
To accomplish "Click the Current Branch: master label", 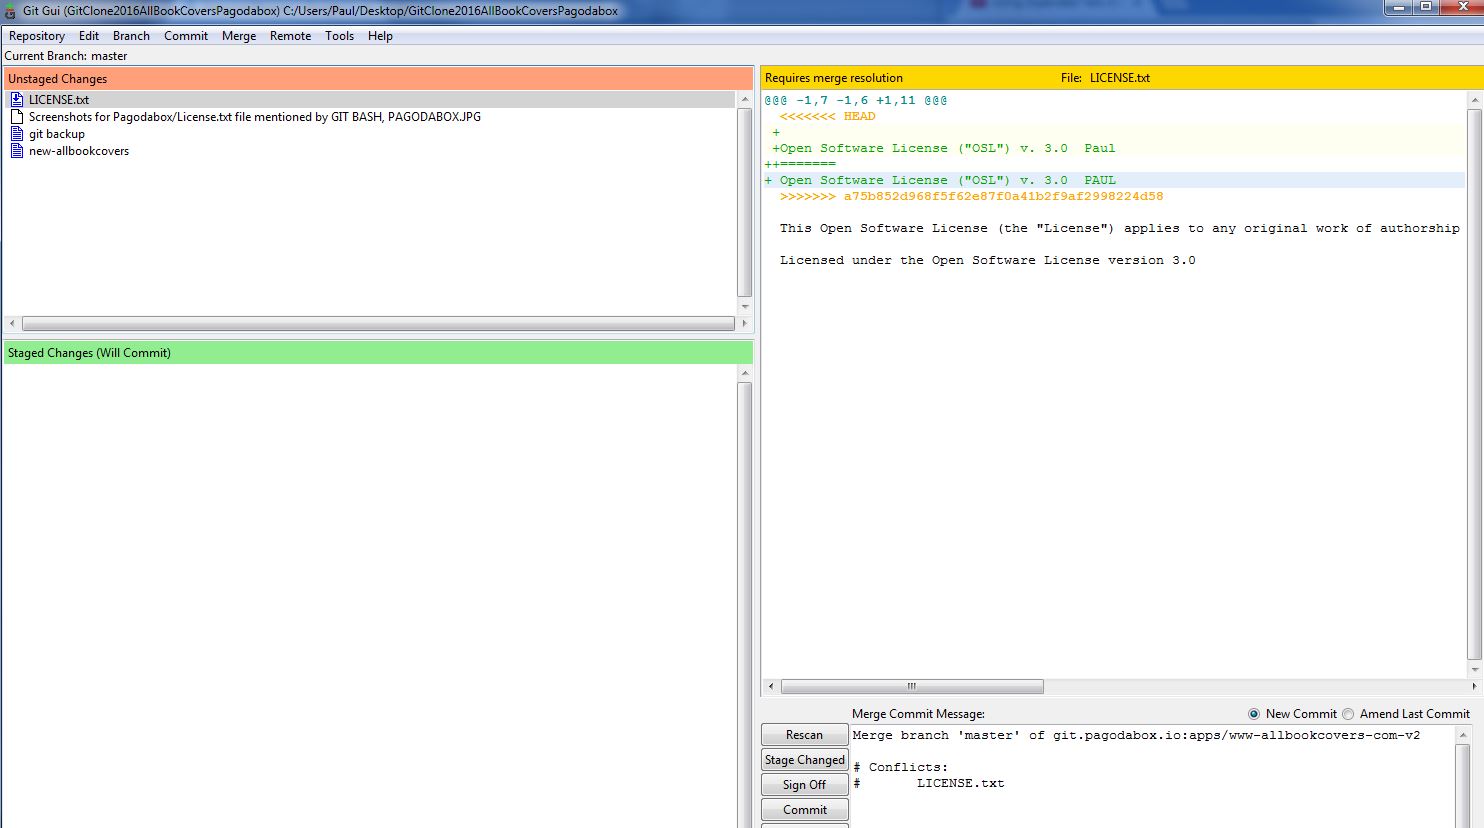I will (x=66, y=56).
